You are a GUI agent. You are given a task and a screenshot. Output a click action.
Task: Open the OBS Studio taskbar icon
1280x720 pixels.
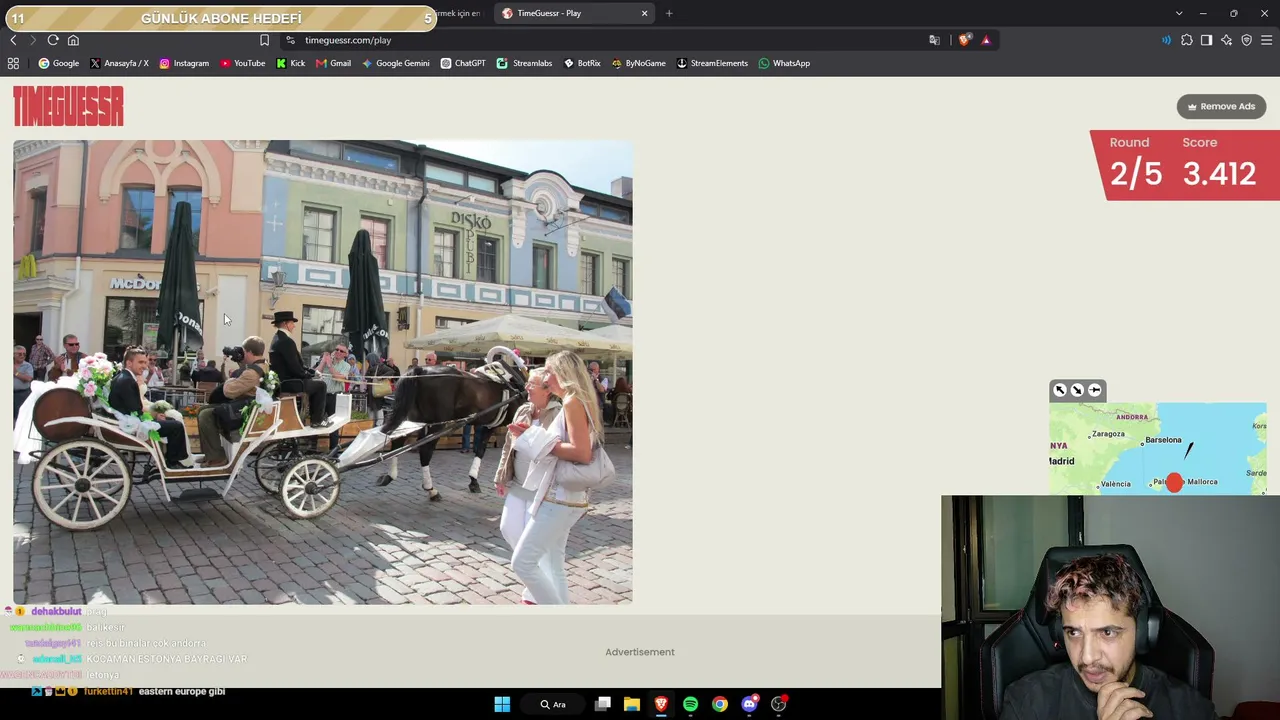779,704
